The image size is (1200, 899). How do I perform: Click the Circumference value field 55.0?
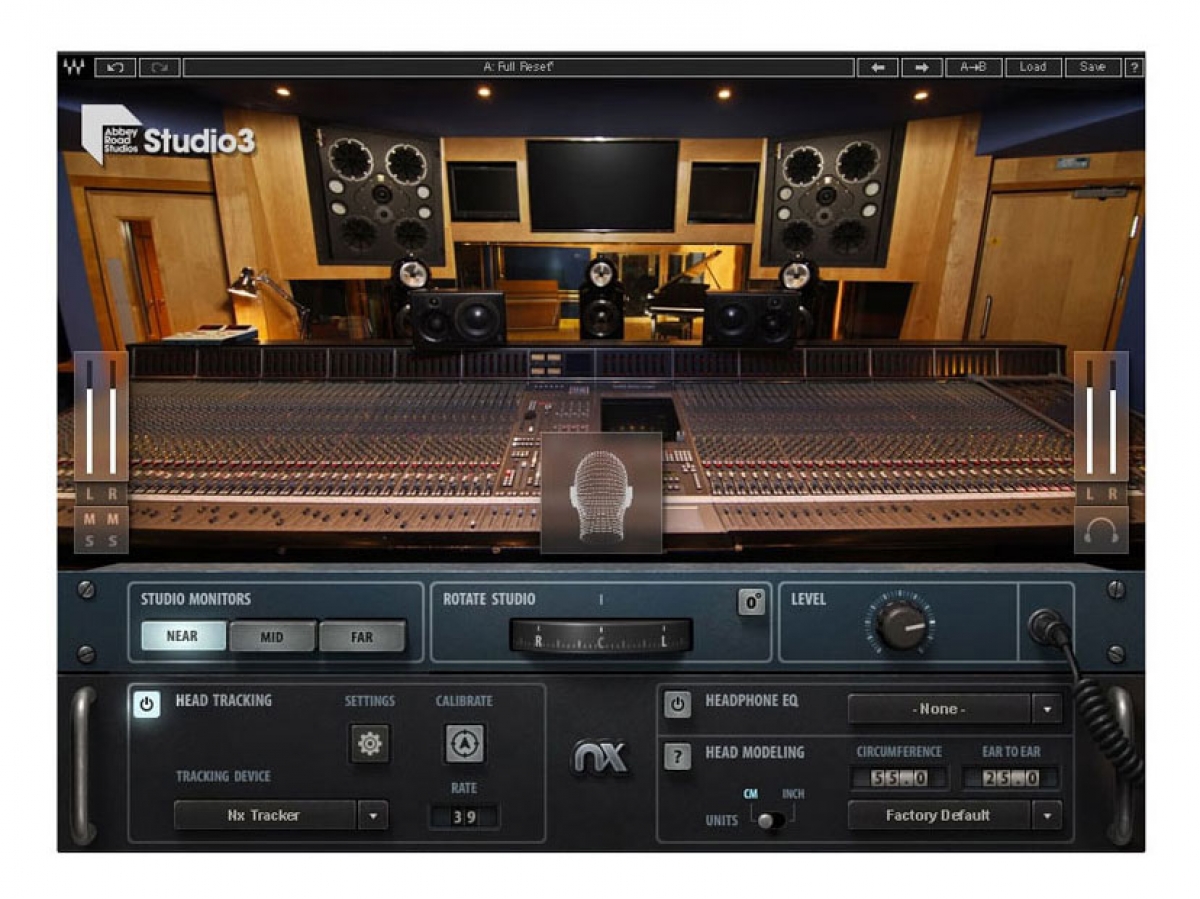click(899, 778)
